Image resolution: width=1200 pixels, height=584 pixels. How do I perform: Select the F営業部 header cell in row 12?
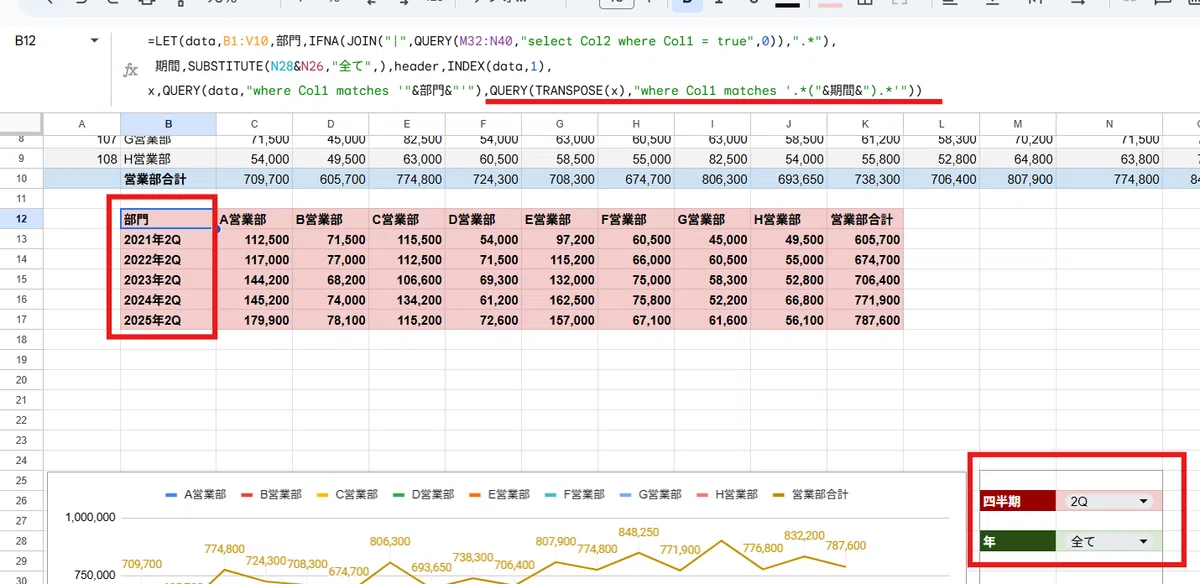[636, 219]
